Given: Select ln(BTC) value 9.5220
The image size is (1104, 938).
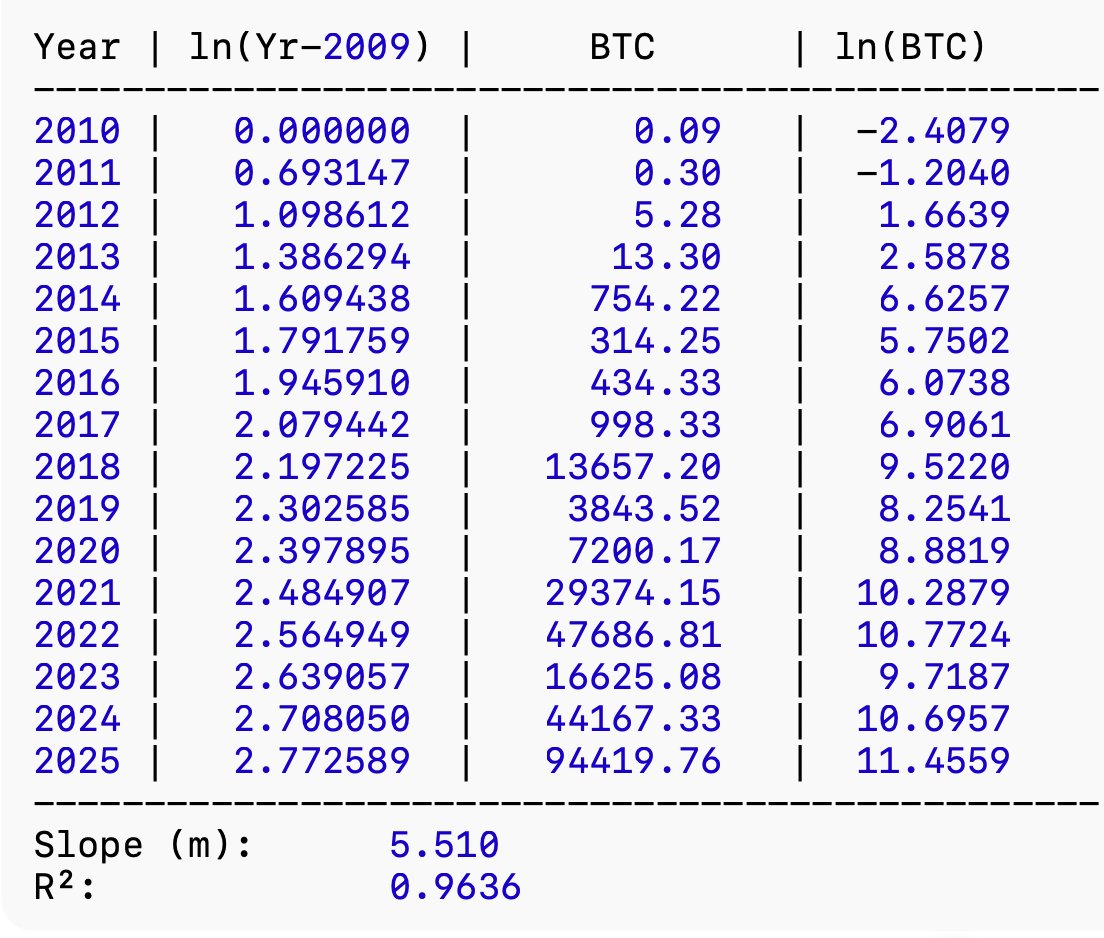Looking at the screenshot, I should (x=945, y=467).
